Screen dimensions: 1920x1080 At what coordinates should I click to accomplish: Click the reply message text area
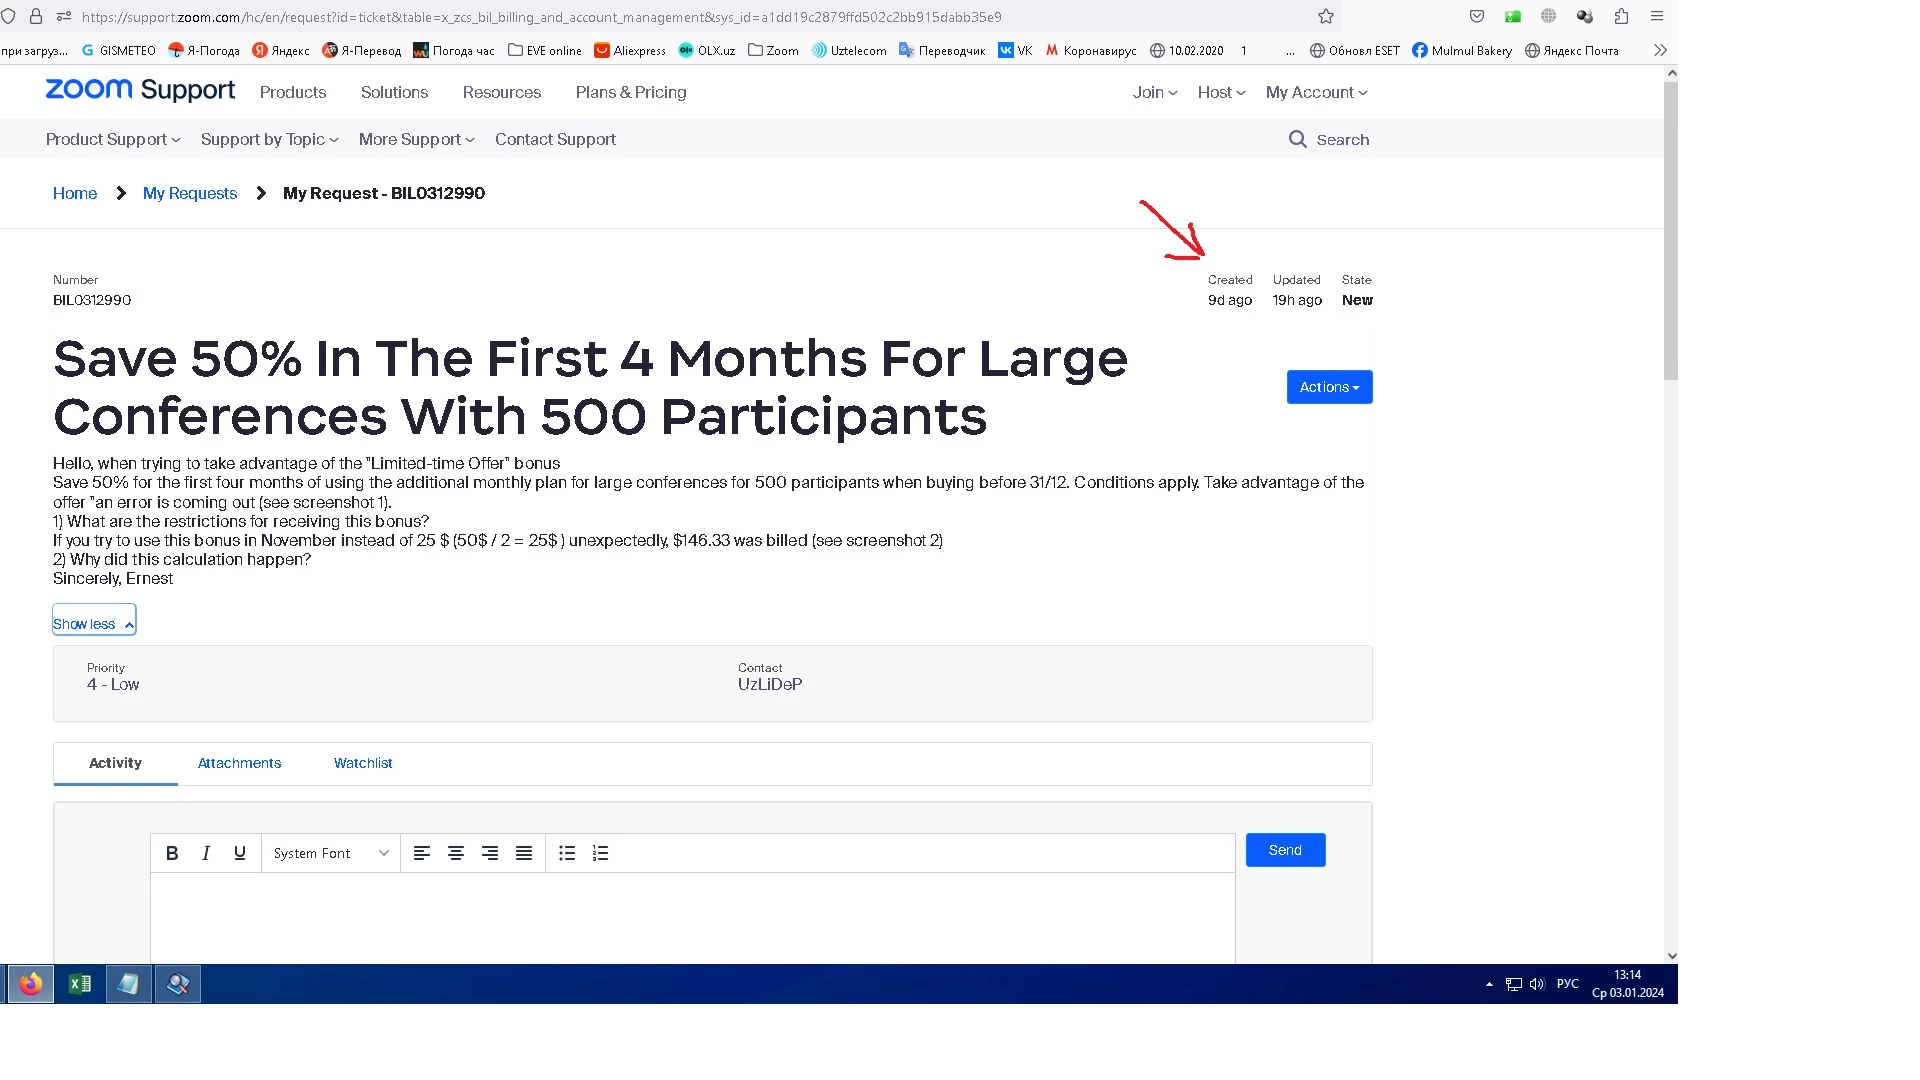tap(692, 916)
